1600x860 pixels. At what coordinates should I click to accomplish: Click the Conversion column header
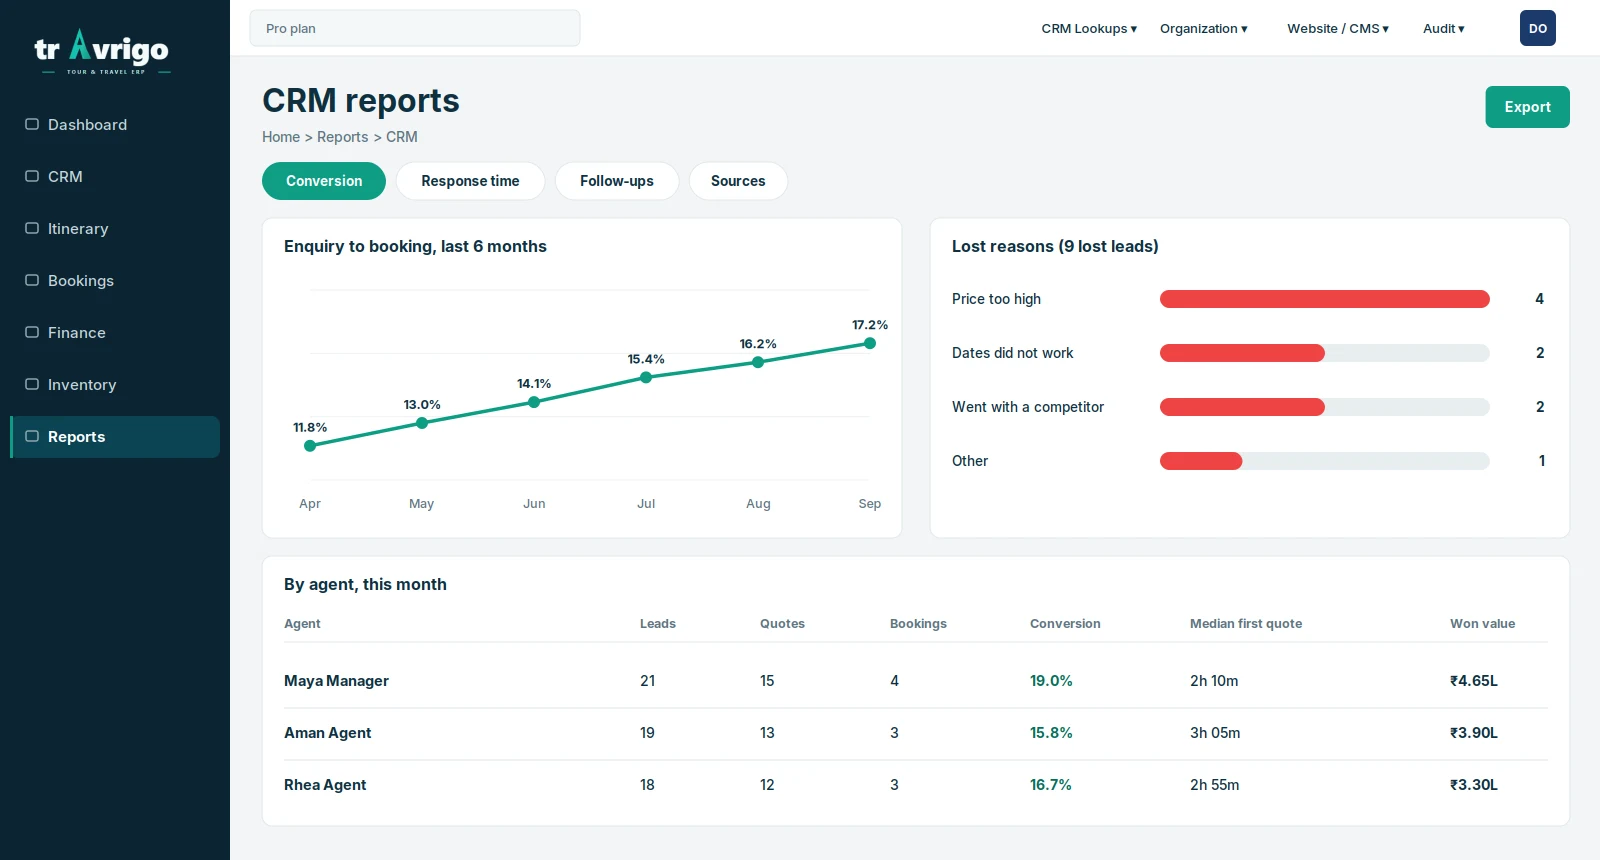point(1065,623)
